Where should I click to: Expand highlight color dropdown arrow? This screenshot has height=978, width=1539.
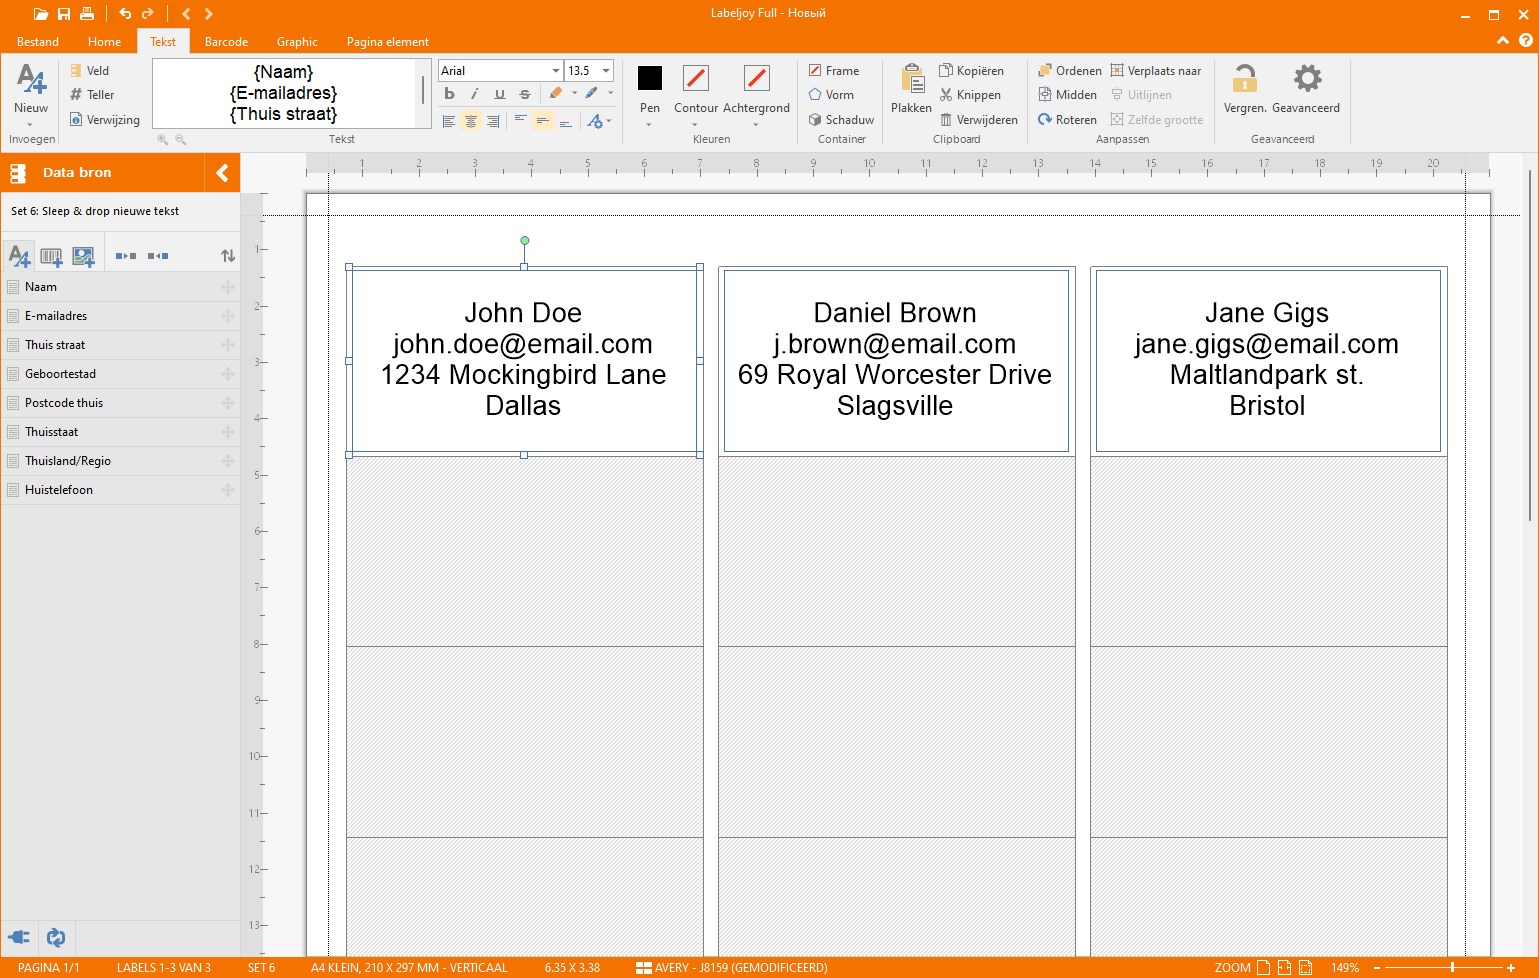pyautogui.click(x=574, y=93)
